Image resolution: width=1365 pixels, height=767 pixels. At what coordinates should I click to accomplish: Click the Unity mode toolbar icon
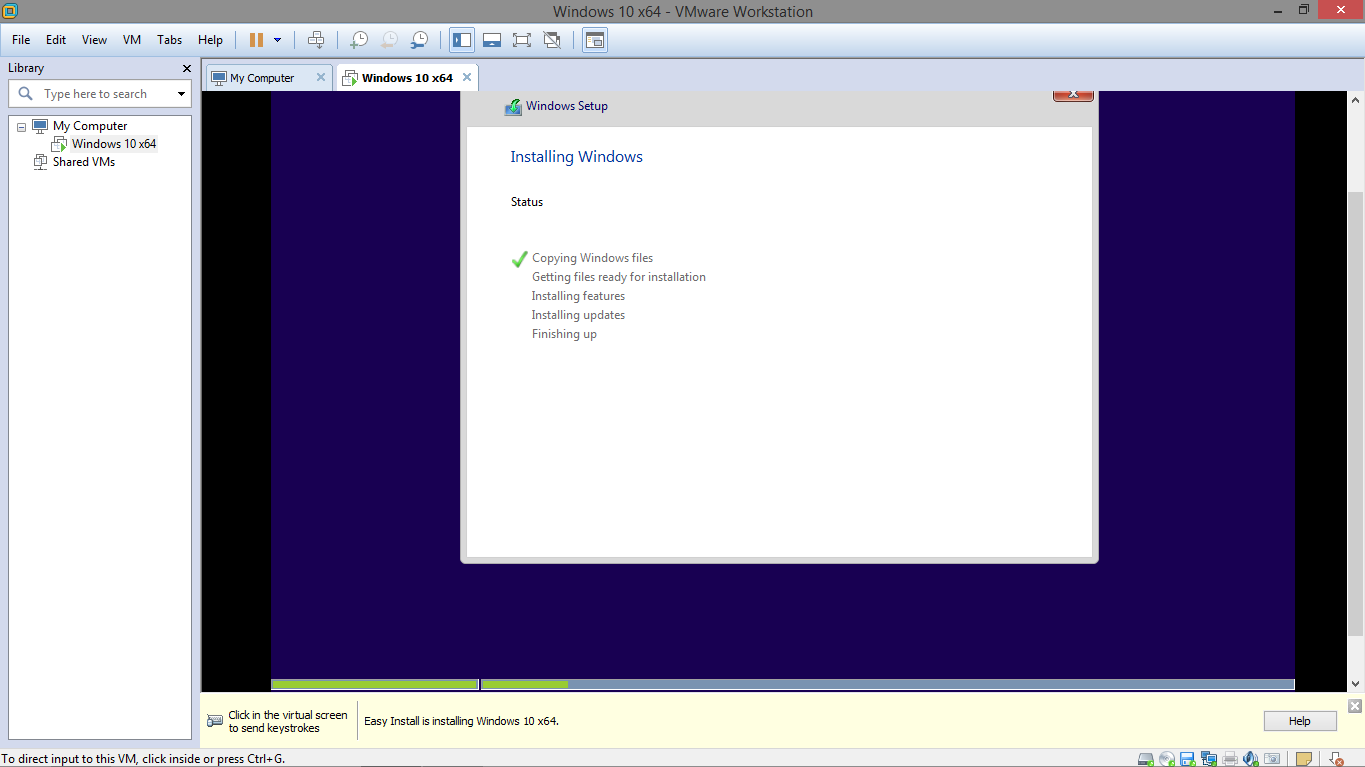[552, 40]
